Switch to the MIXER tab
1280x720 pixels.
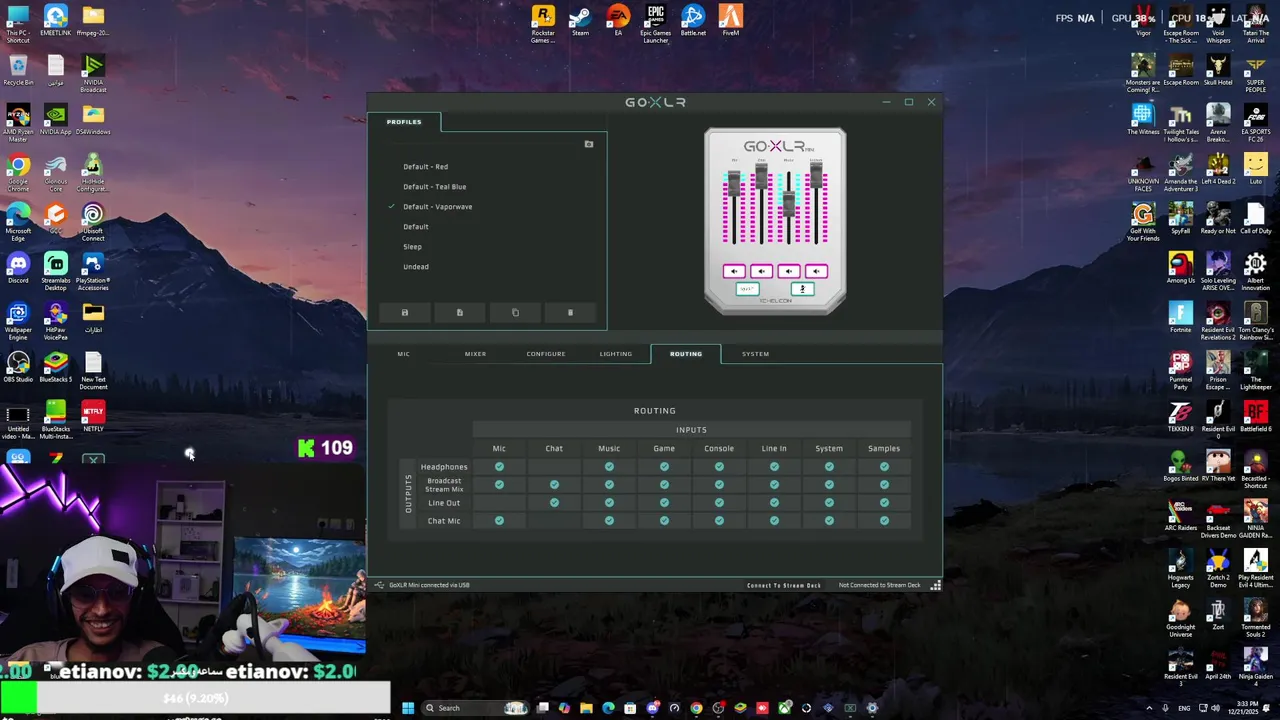point(475,354)
